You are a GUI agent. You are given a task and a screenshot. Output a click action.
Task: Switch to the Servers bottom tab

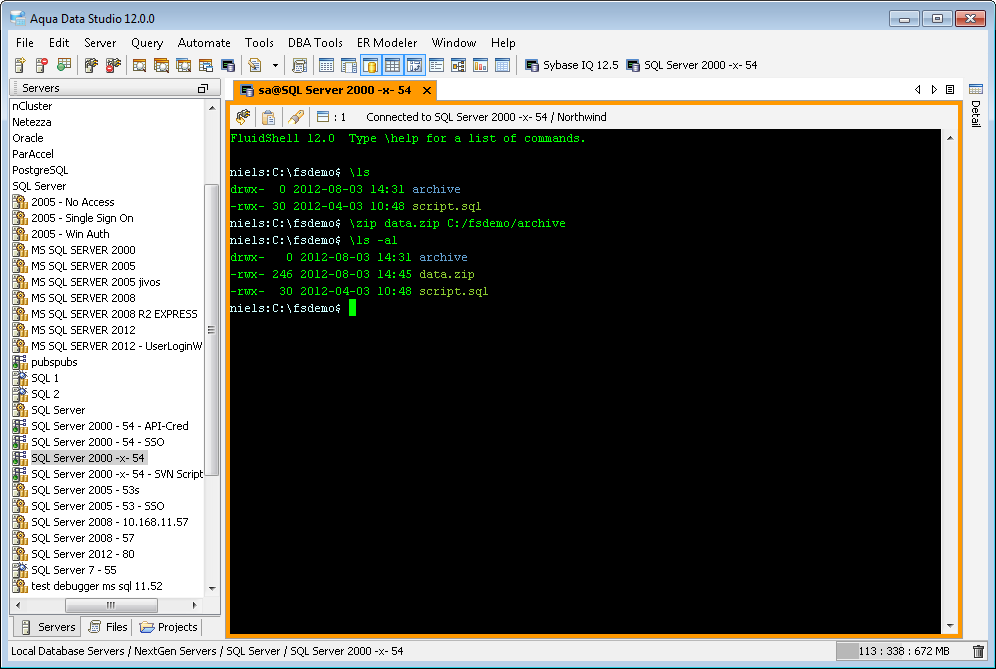pyautogui.click(x=48, y=627)
